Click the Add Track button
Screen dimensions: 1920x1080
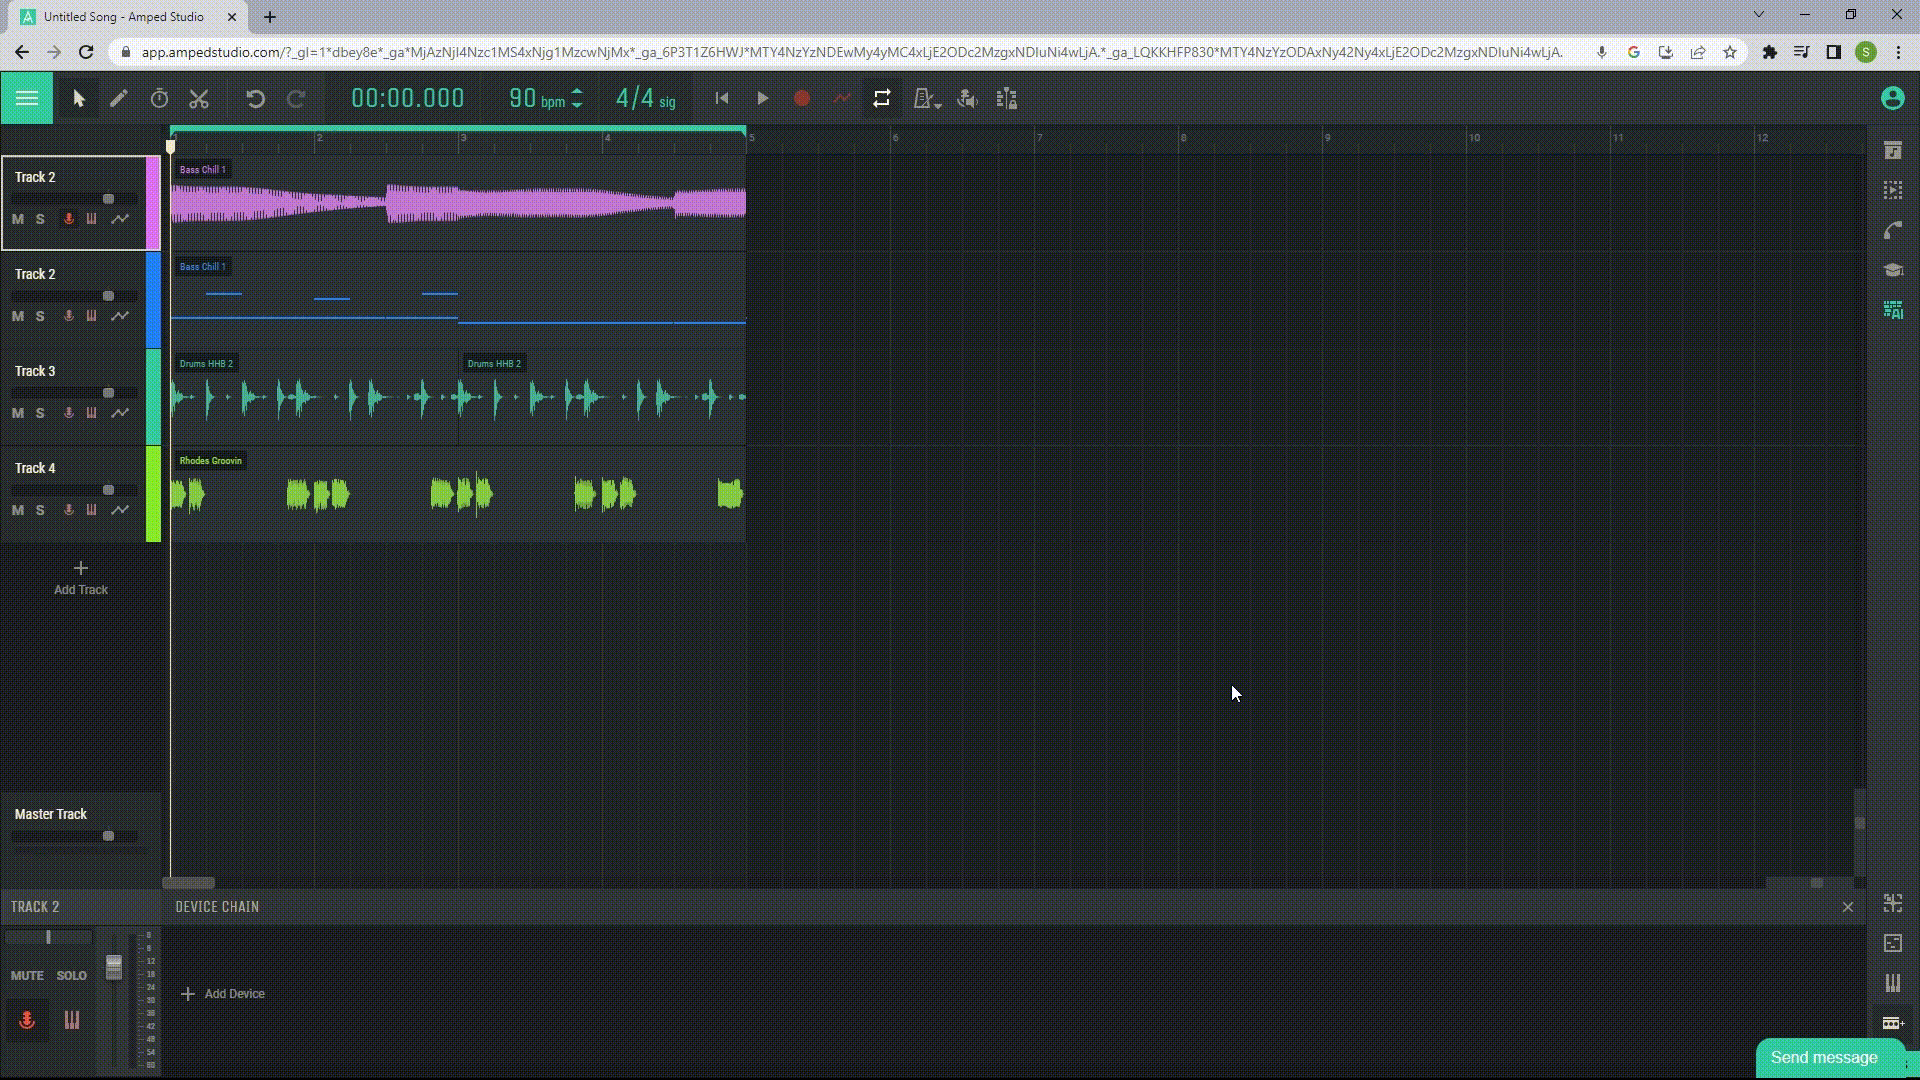79,578
